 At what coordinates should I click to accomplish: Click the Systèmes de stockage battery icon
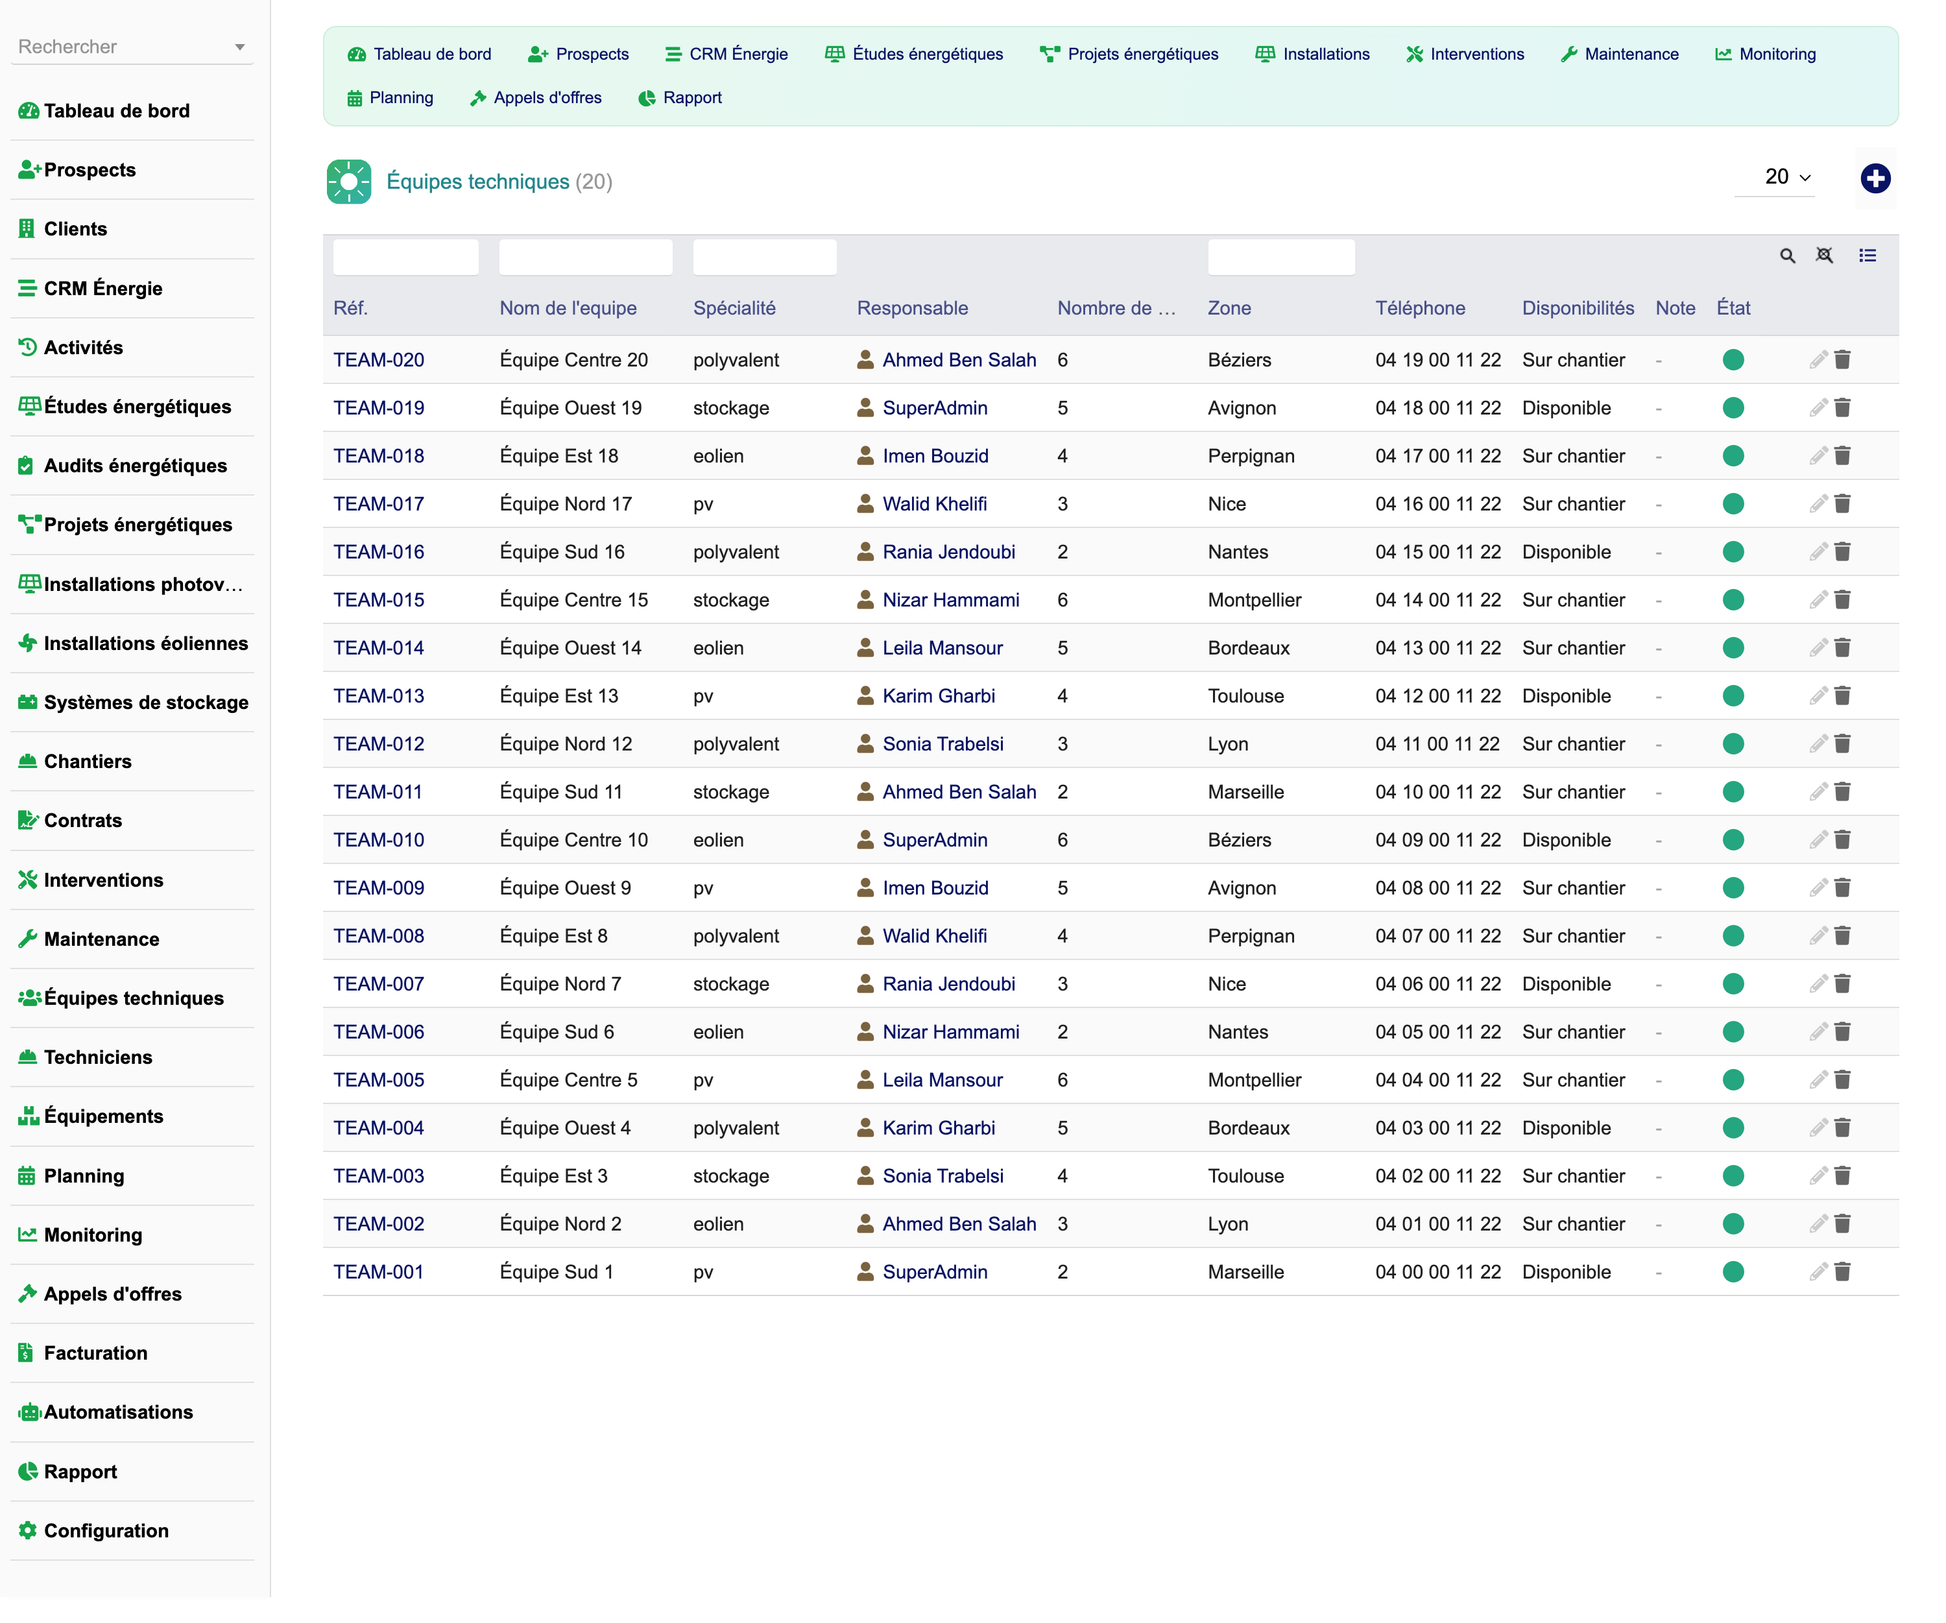(28, 702)
